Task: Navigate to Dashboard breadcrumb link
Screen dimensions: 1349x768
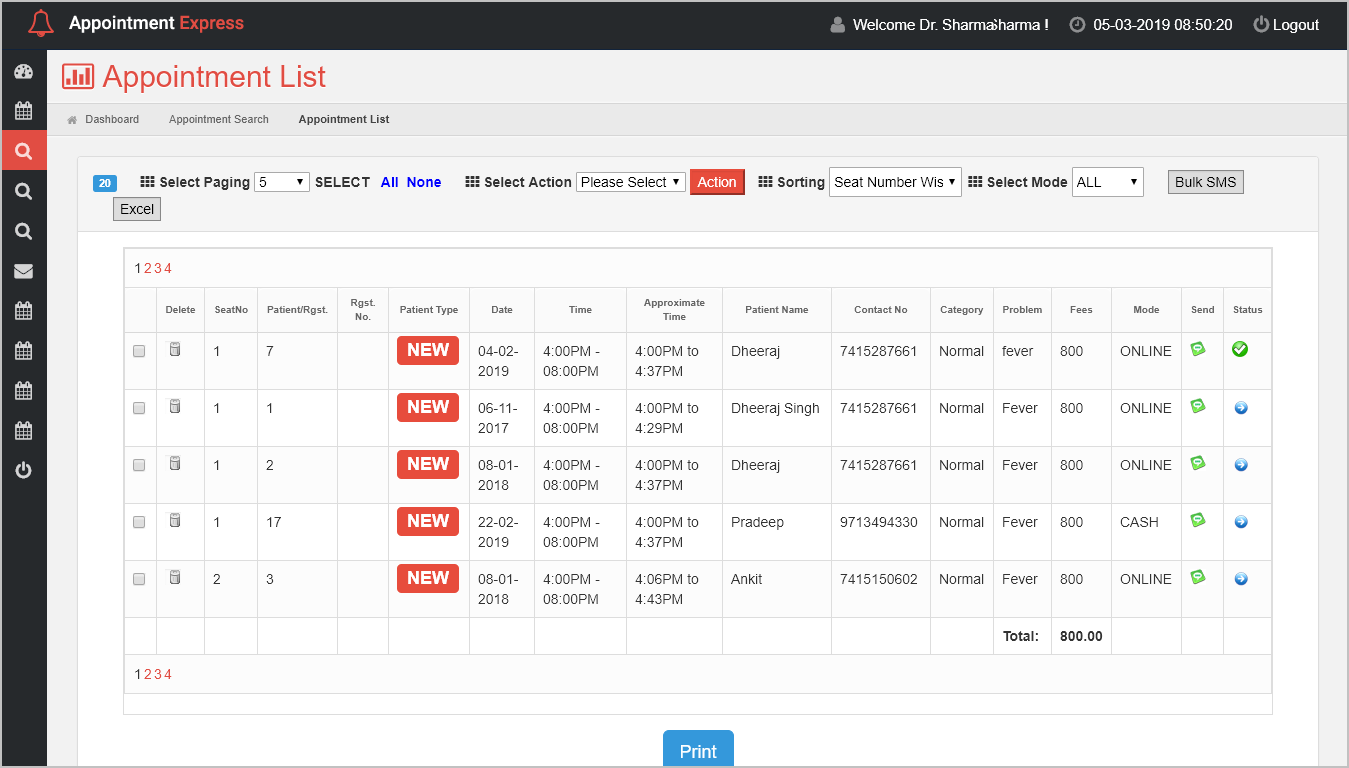Action: pyautogui.click(x=111, y=119)
